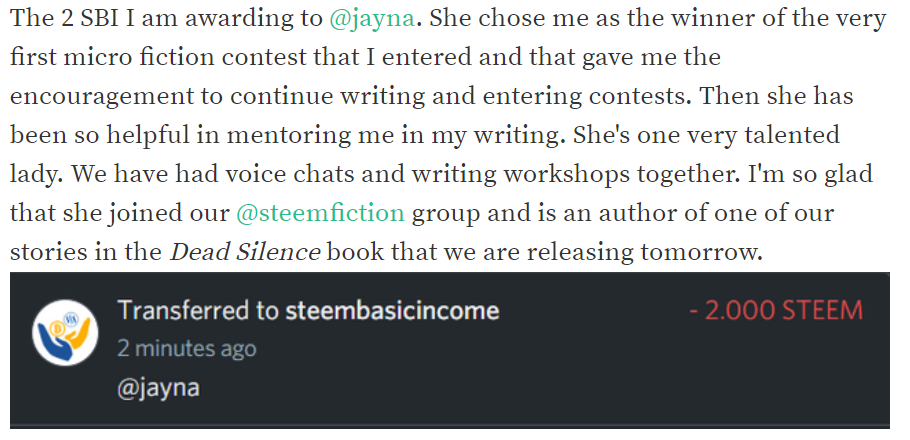Click the orange Bitcoin coin in avatar
This screenshot has height=440, width=910.
(57, 329)
